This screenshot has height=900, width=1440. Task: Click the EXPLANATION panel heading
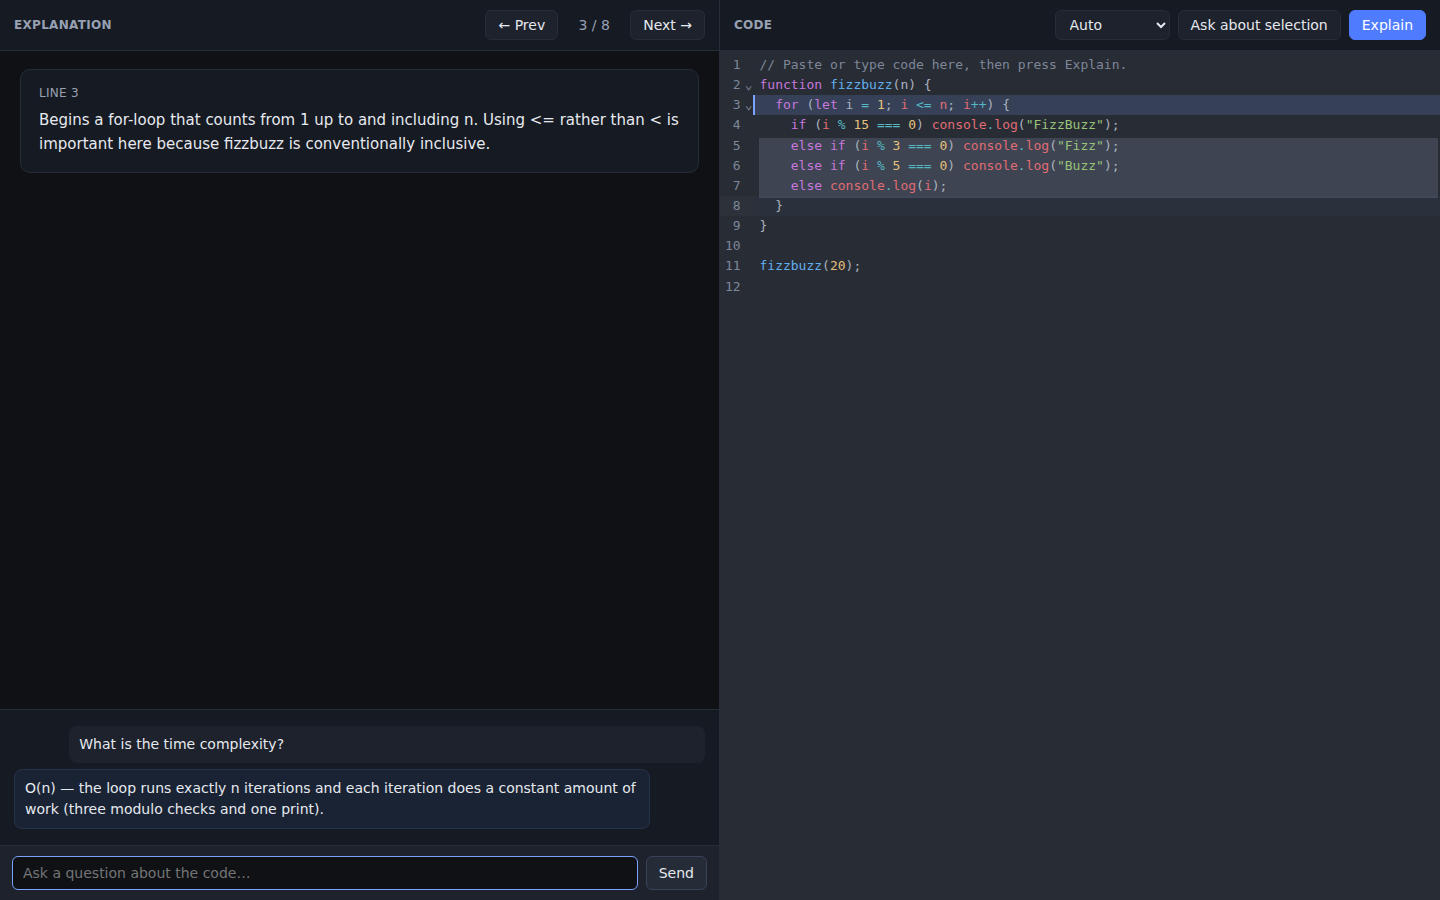[x=63, y=25]
